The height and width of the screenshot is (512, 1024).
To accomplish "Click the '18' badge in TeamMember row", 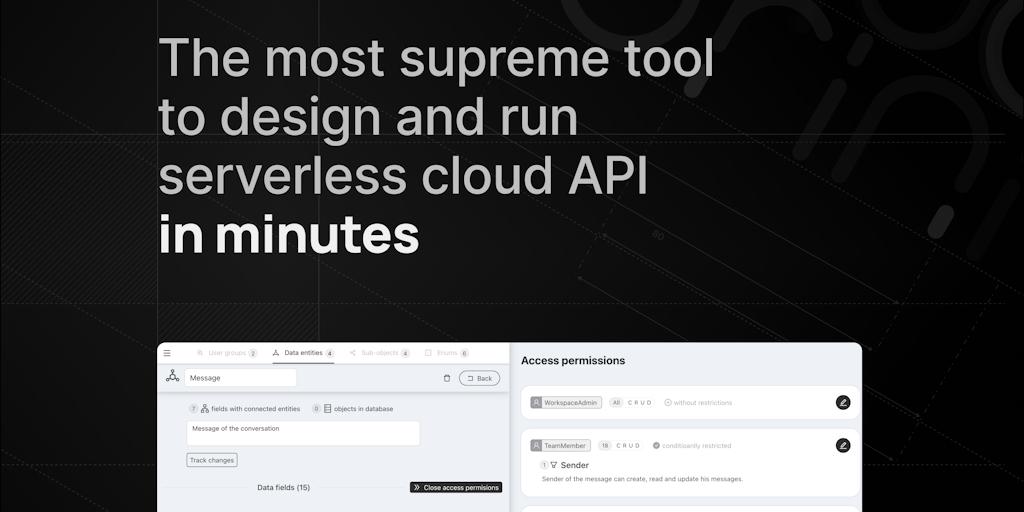I will (x=605, y=445).
